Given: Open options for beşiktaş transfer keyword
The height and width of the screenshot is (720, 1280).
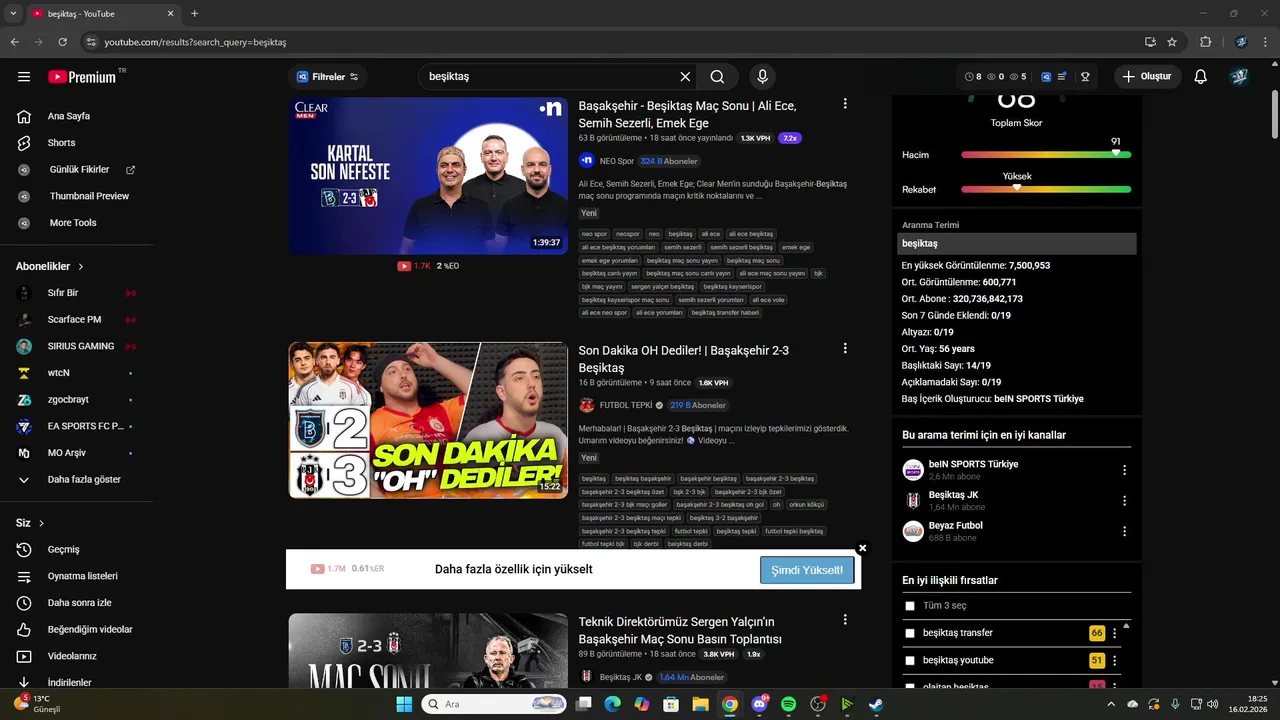Looking at the screenshot, I should 1115,633.
